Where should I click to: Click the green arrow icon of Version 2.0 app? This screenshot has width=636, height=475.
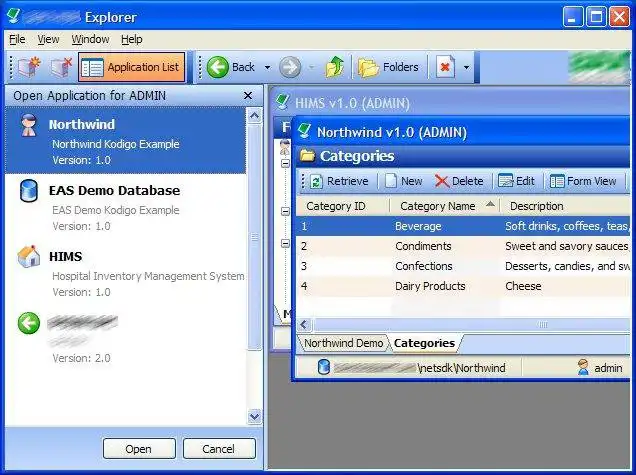(29, 323)
